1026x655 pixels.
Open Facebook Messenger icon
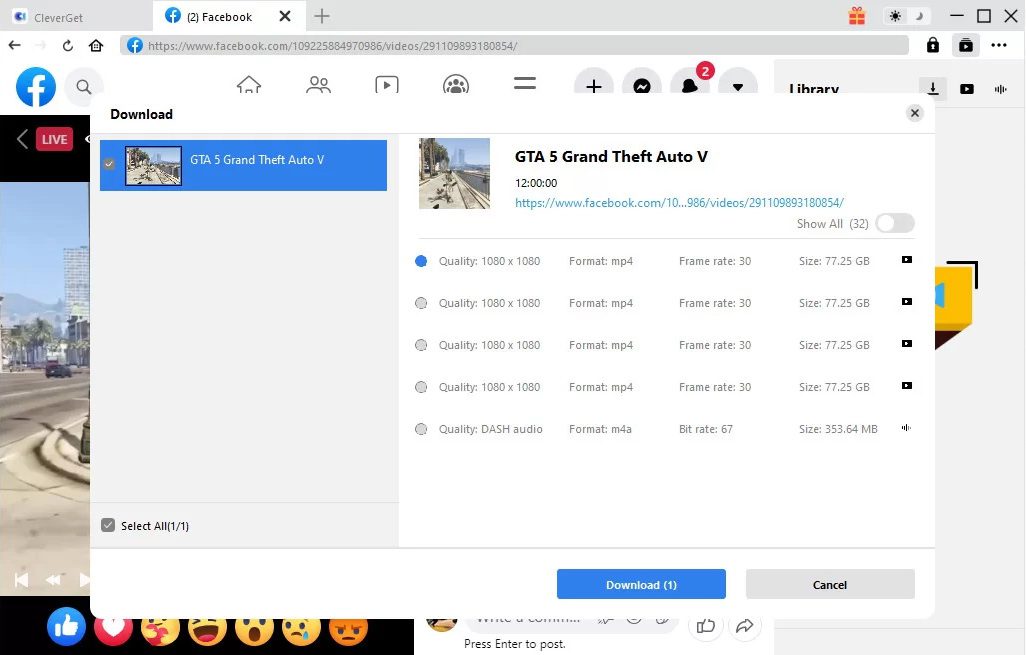point(642,87)
